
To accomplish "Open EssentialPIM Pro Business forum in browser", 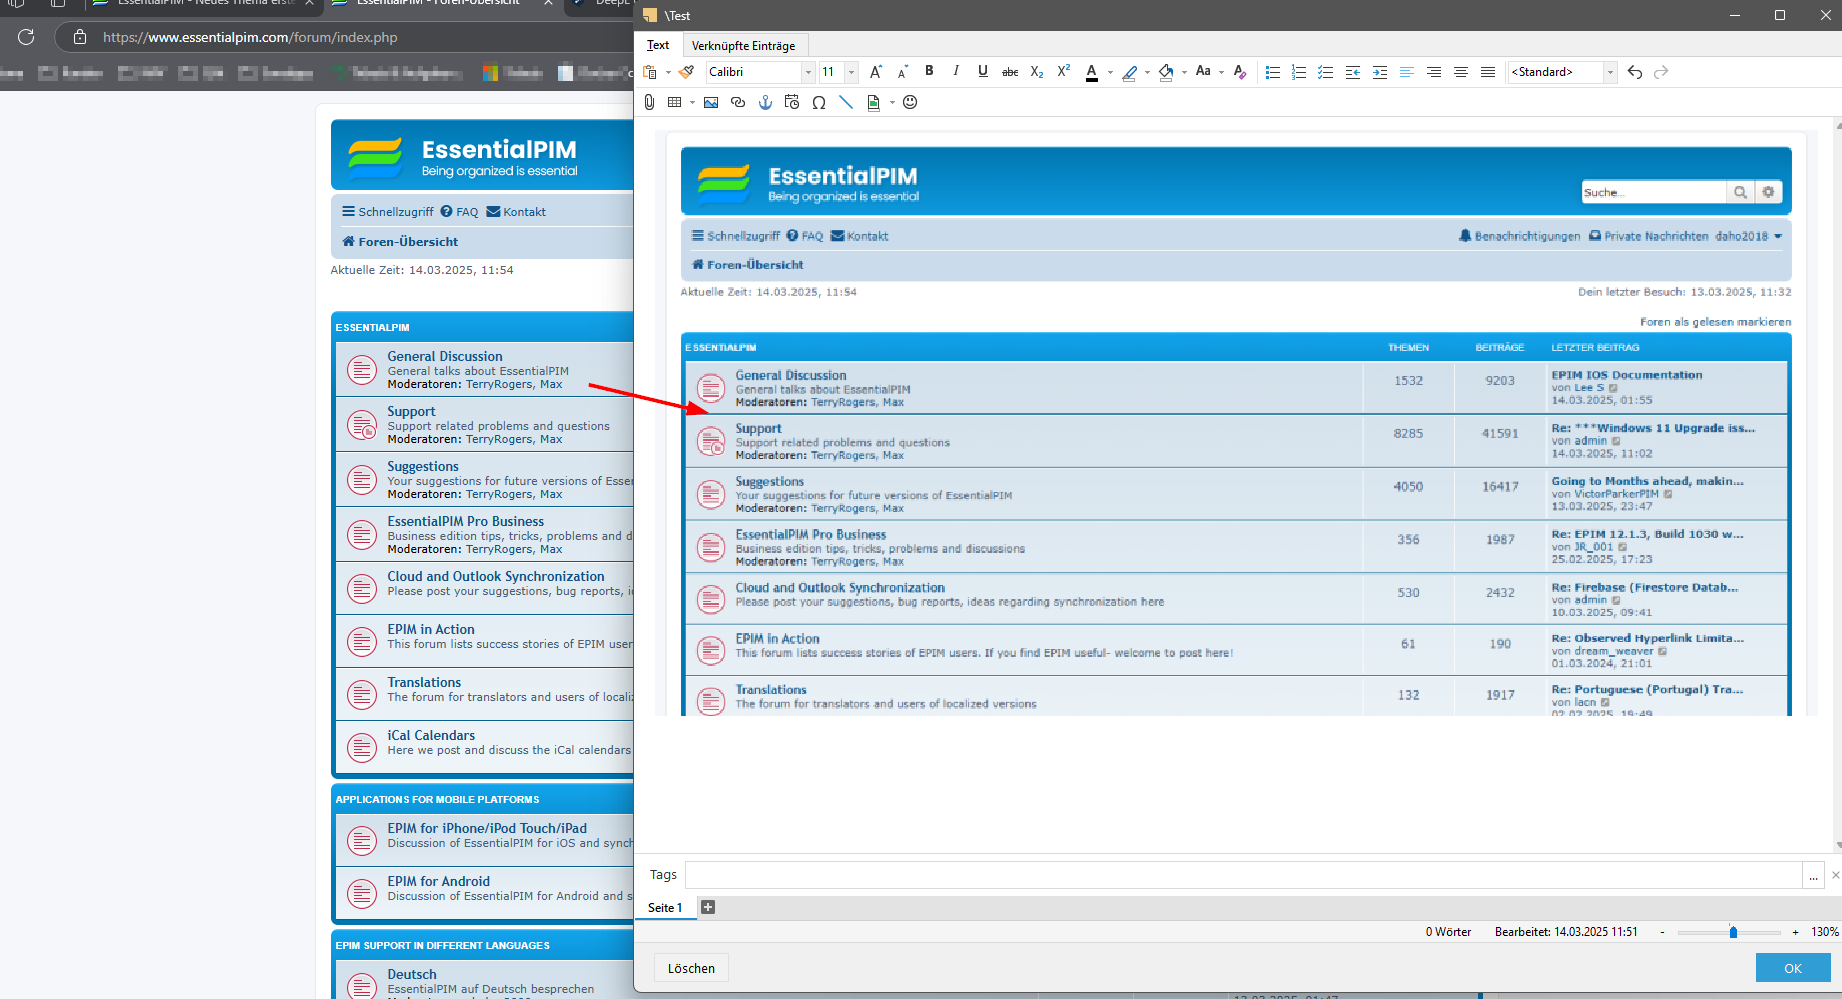I will (466, 521).
